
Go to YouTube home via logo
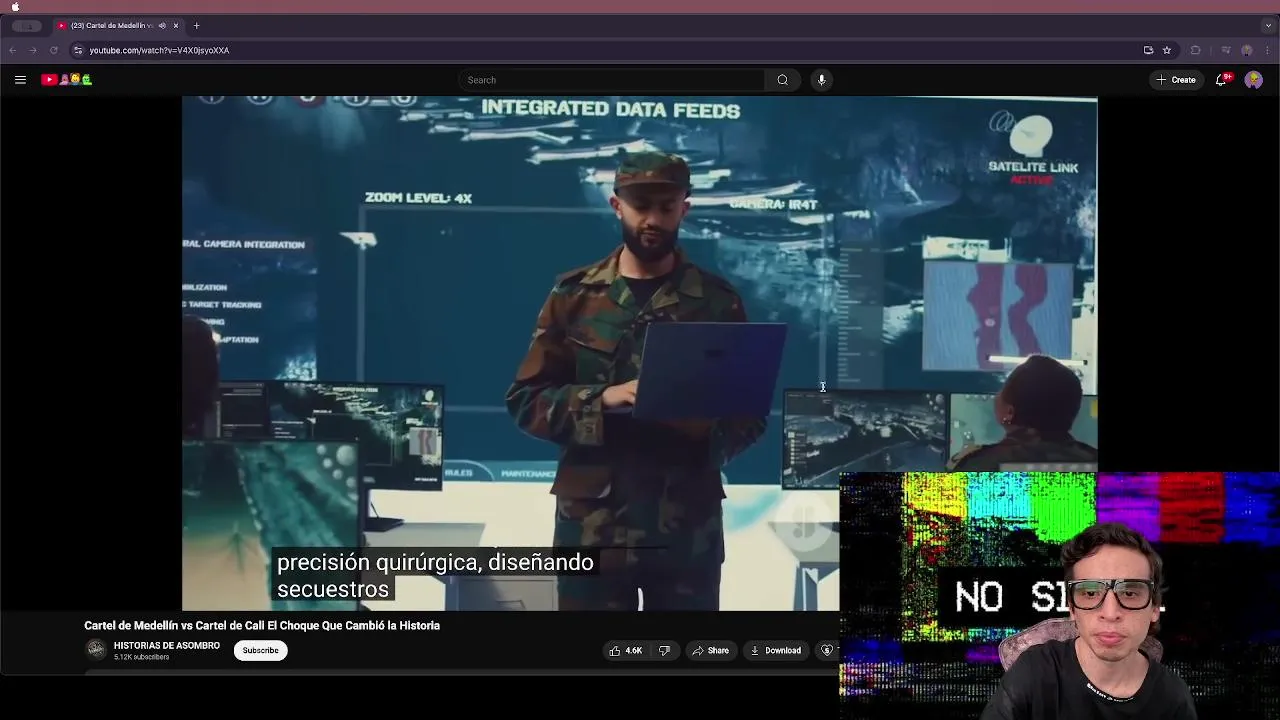pyautogui.click(x=66, y=80)
